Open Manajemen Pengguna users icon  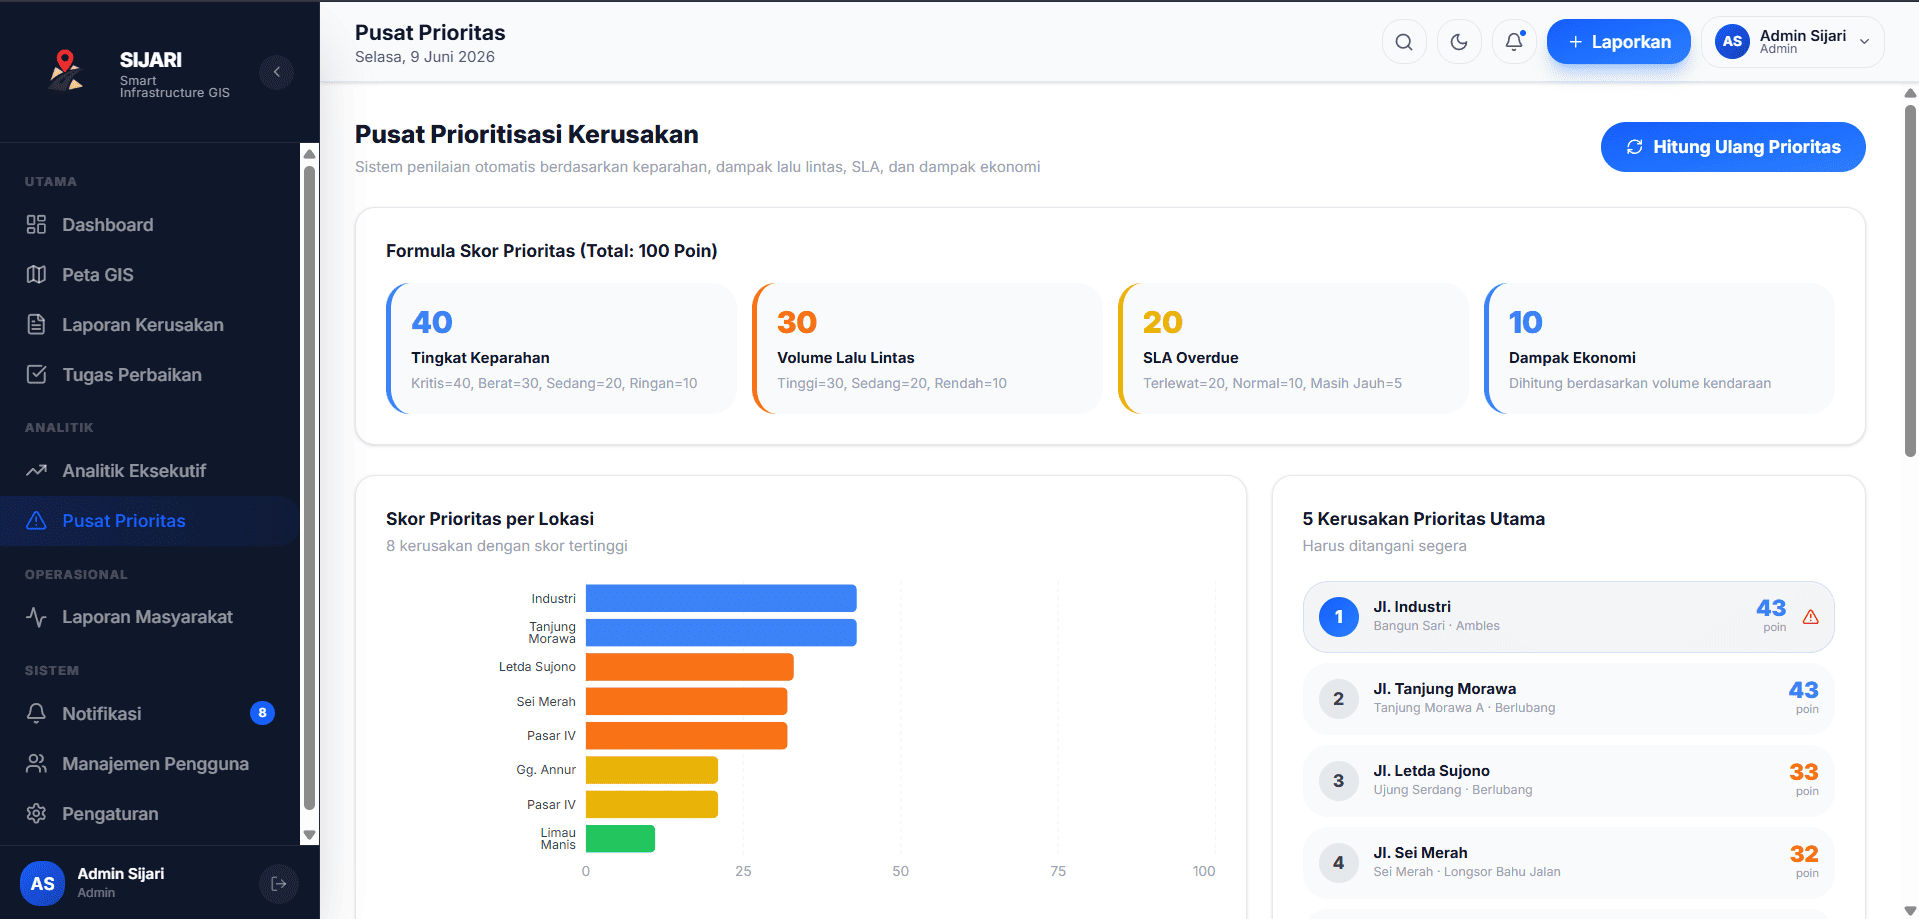tap(37, 764)
